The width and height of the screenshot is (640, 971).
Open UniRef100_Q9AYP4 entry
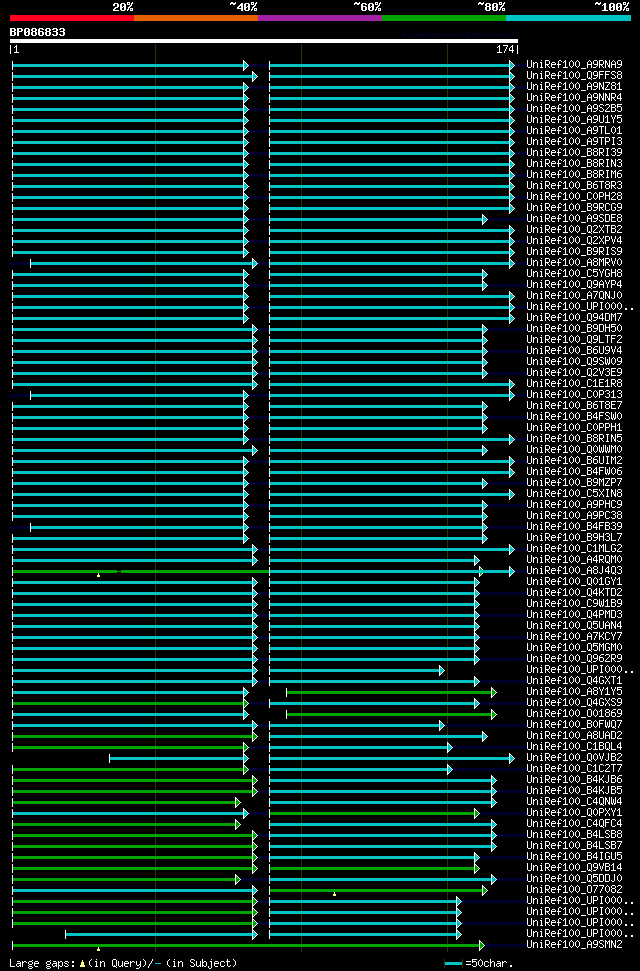(574, 285)
